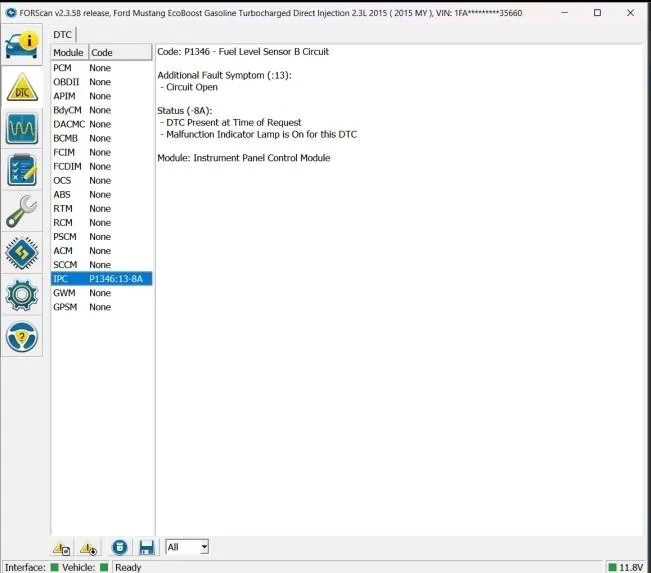
Task: Select the DTC tab
Action: point(63,35)
